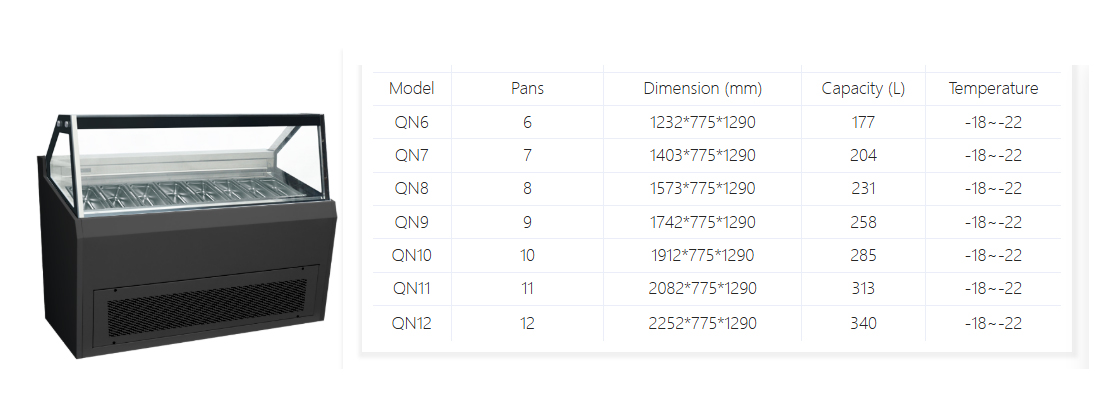Select the QN7 model cell
Image resolution: width=1095 pixels, height=404 pixels.
tap(411, 155)
